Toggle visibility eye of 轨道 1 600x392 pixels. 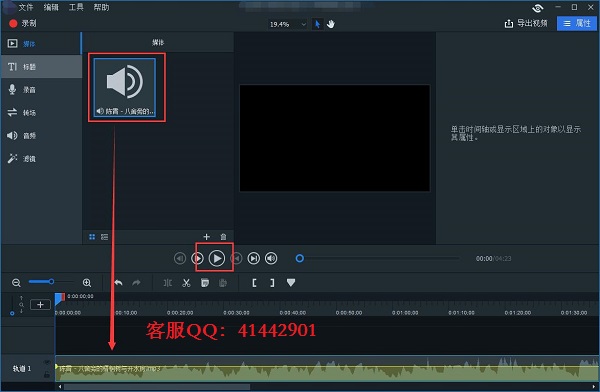click(47, 362)
